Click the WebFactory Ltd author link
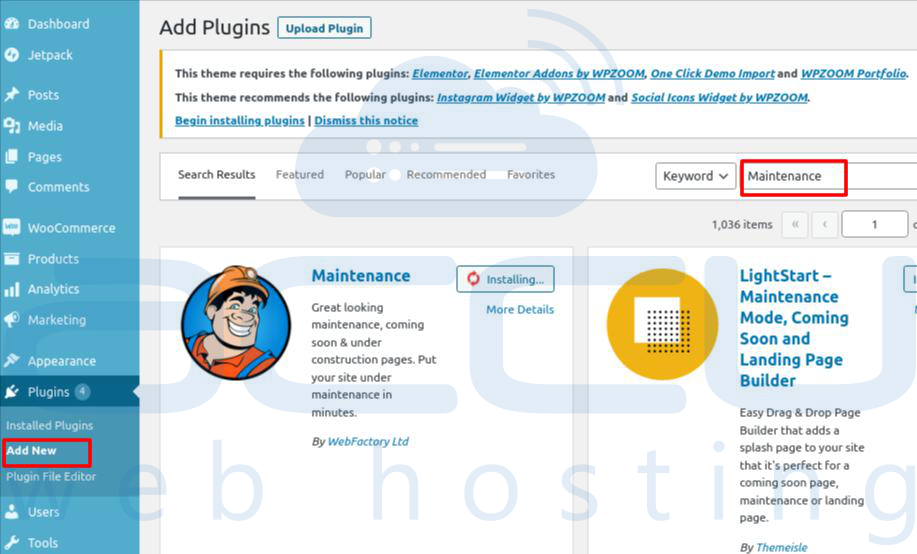The width and height of the screenshot is (917, 554). point(368,441)
